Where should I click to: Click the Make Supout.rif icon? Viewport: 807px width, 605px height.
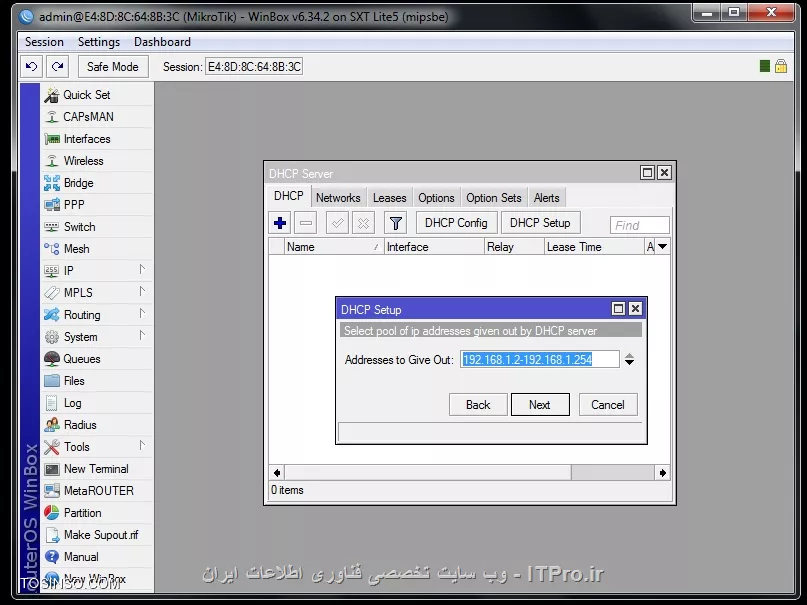click(x=51, y=535)
